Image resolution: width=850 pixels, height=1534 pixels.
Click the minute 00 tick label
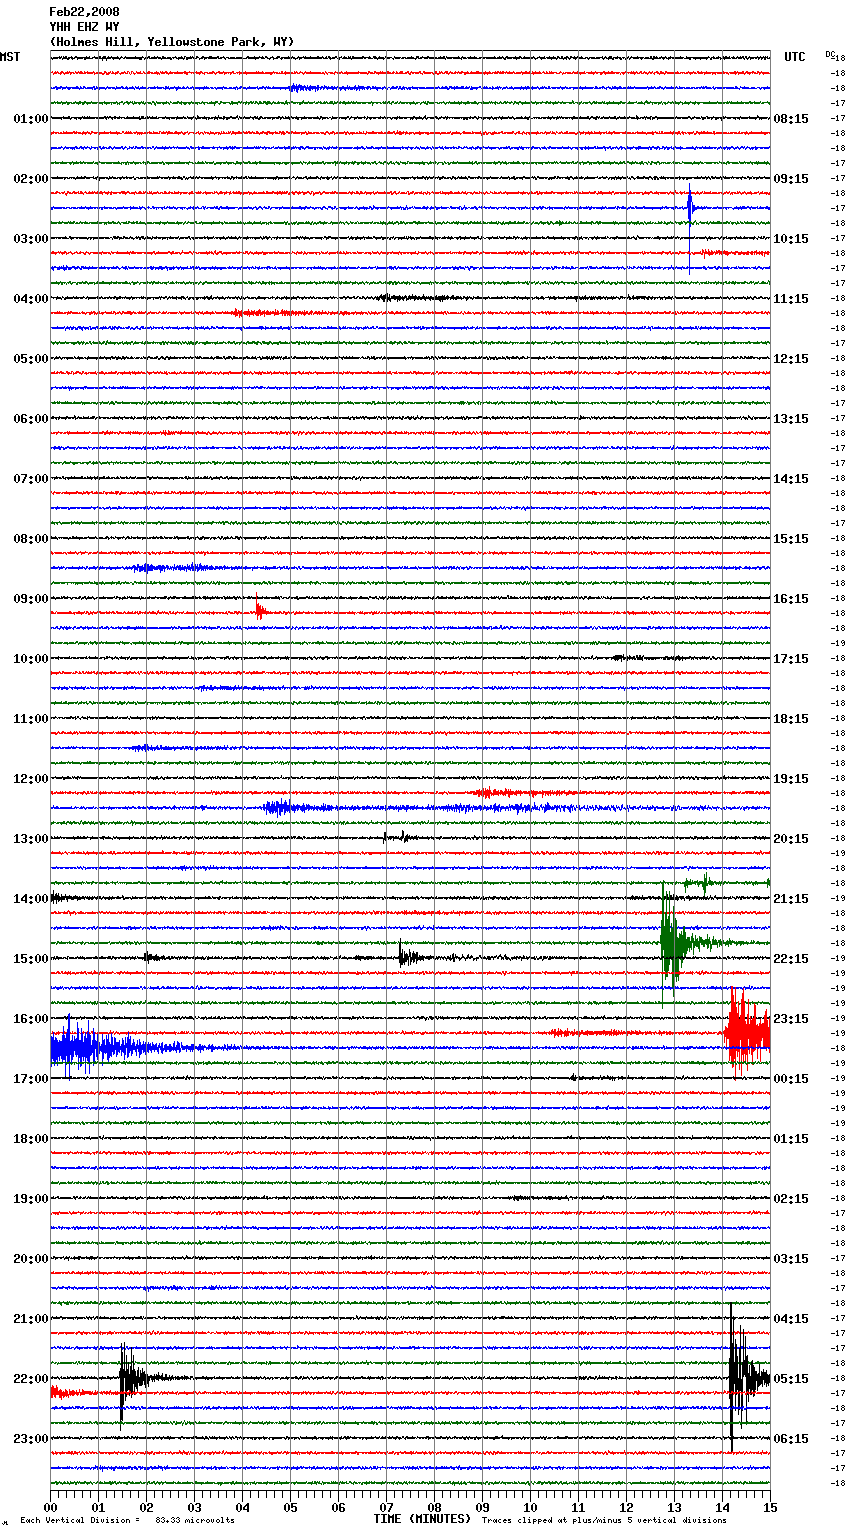click(50, 1507)
